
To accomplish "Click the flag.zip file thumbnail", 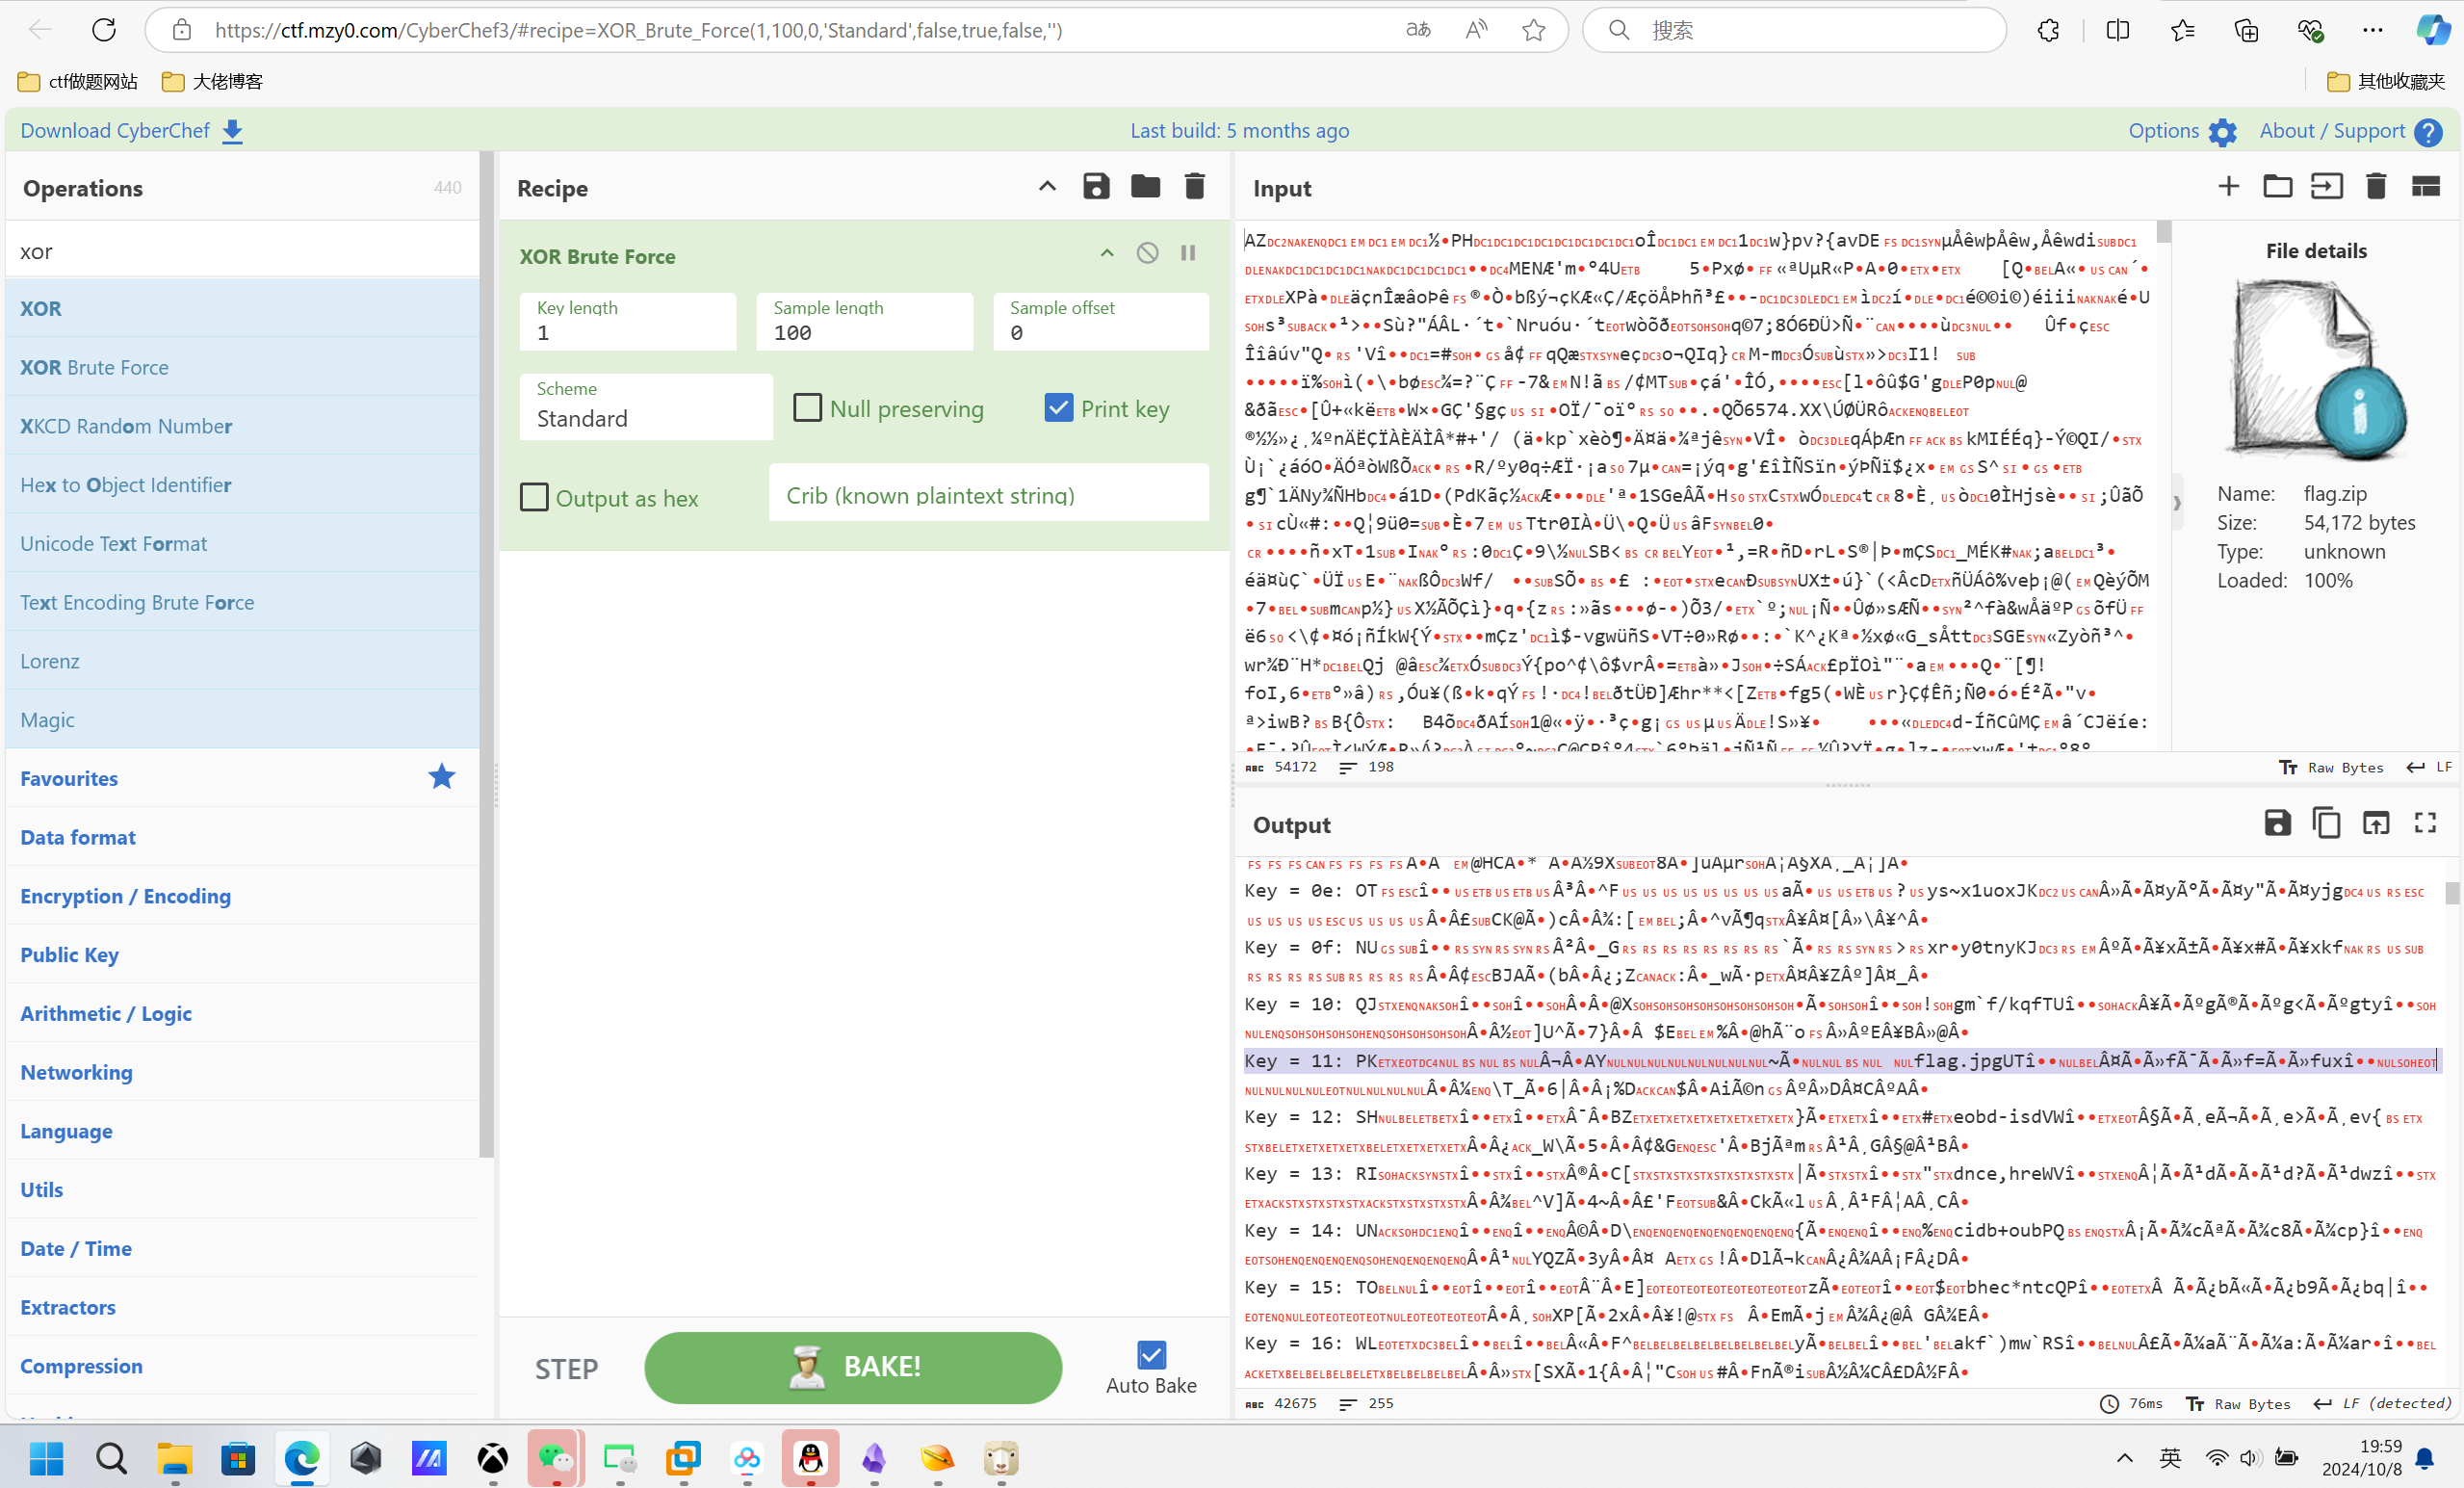I will pos(2317,370).
